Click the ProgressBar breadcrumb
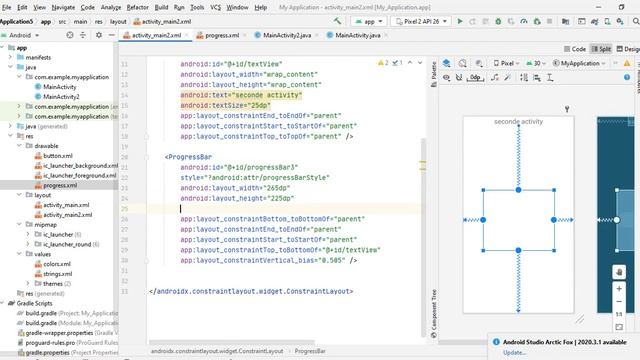This screenshot has width=640, height=360. pos(310,351)
